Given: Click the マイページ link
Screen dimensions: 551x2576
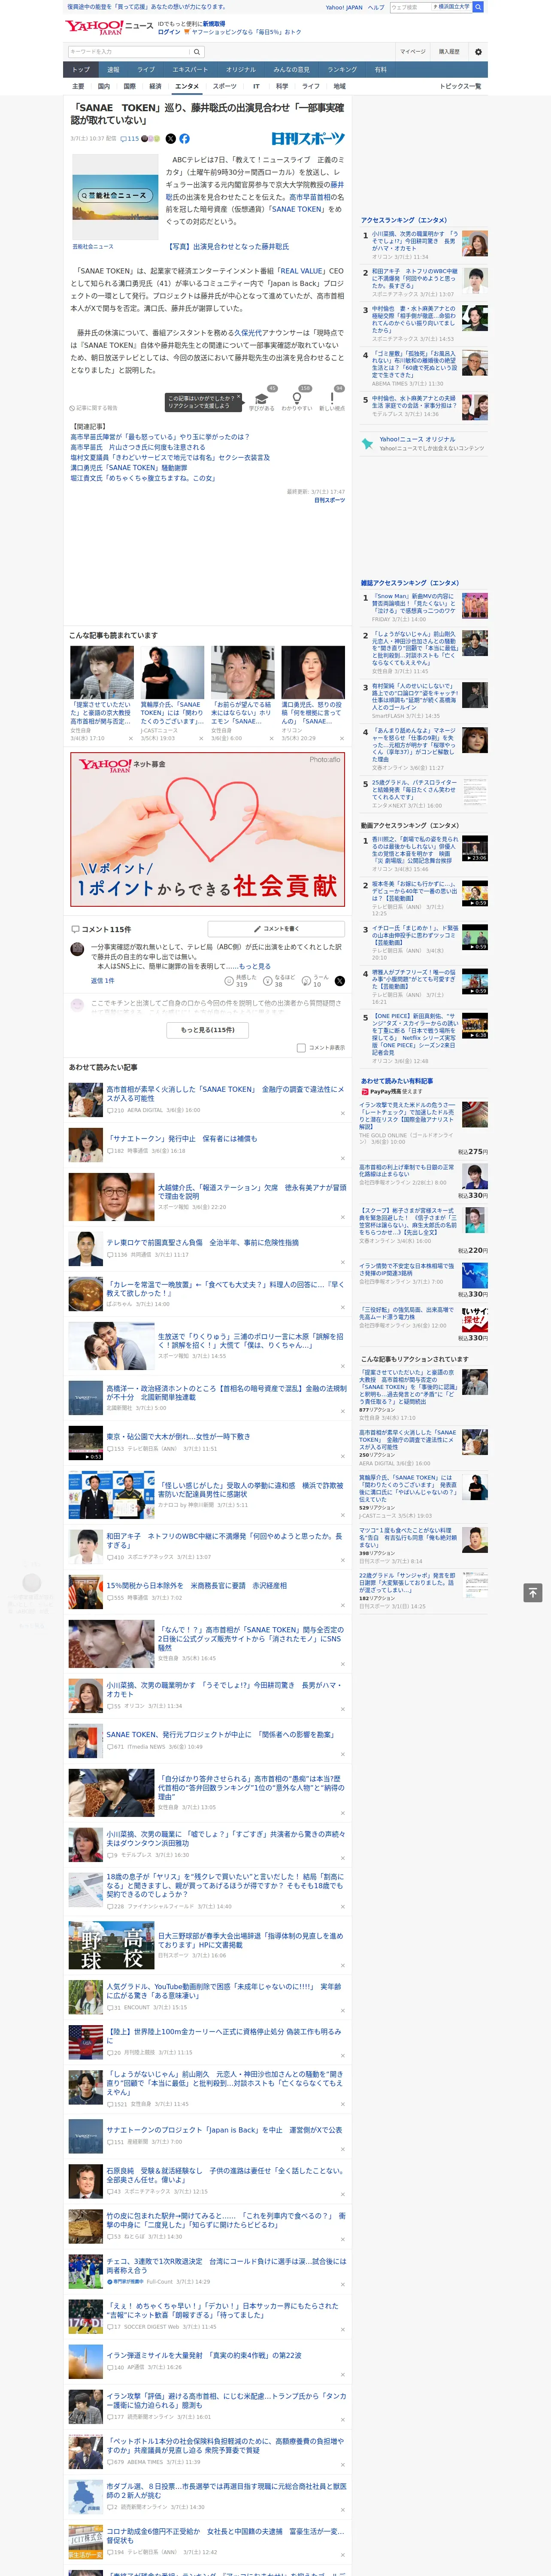Looking at the screenshot, I should [x=413, y=51].
